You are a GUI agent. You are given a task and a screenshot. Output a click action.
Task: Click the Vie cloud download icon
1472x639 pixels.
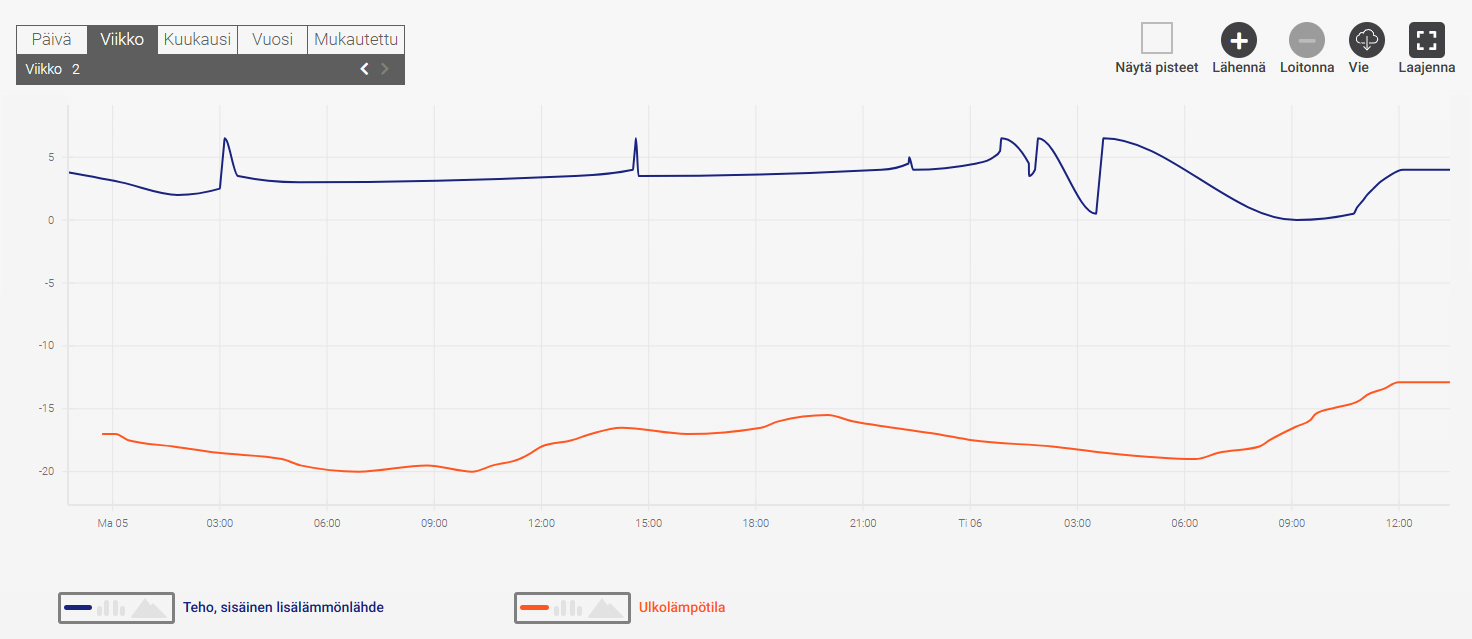click(1366, 40)
